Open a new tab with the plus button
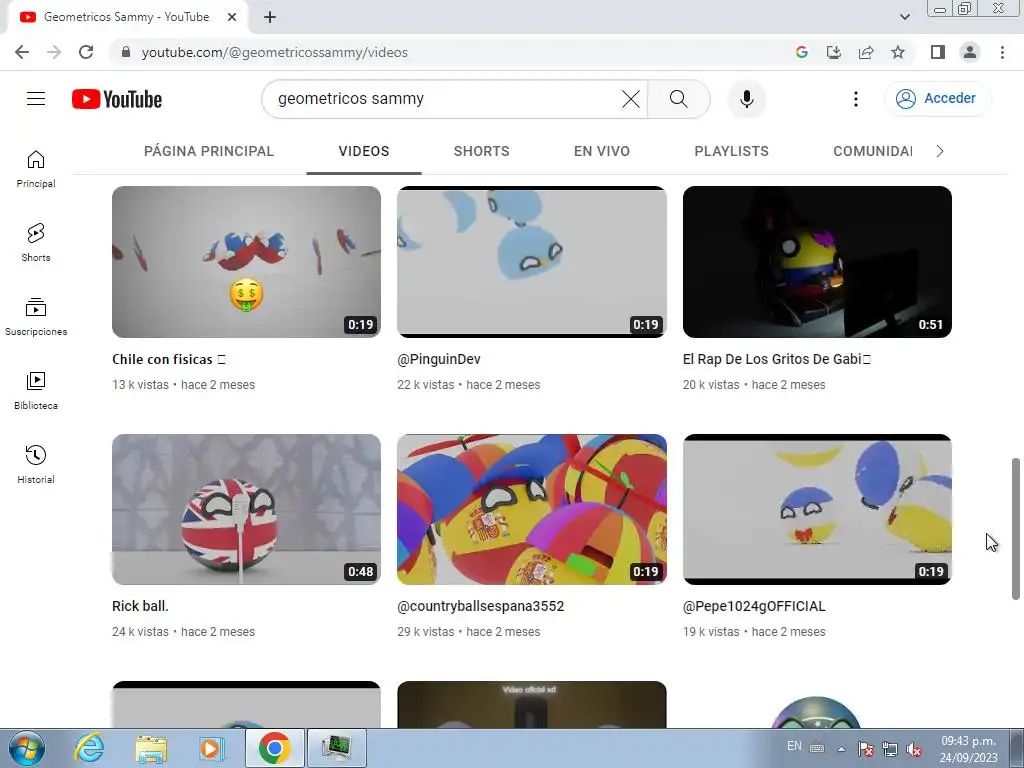The width and height of the screenshot is (1024, 768). click(x=270, y=18)
